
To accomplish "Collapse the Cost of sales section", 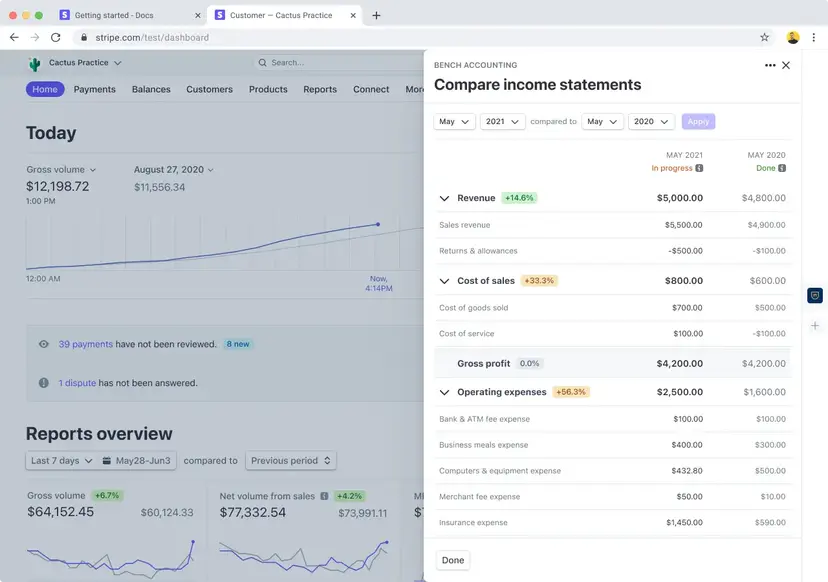I will pos(444,281).
